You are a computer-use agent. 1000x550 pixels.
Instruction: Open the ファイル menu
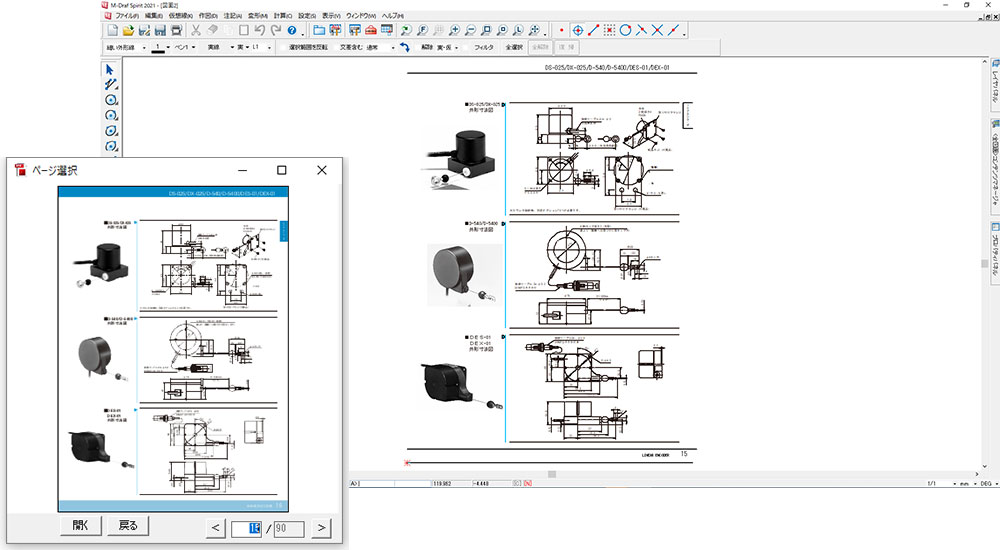(x=127, y=17)
